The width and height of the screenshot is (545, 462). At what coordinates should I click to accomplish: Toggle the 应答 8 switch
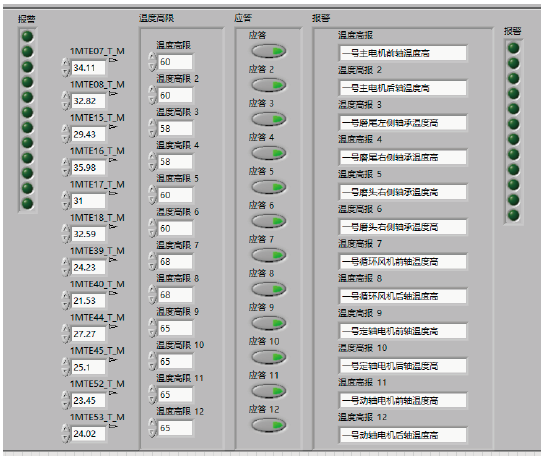pyautogui.click(x=269, y=289)
